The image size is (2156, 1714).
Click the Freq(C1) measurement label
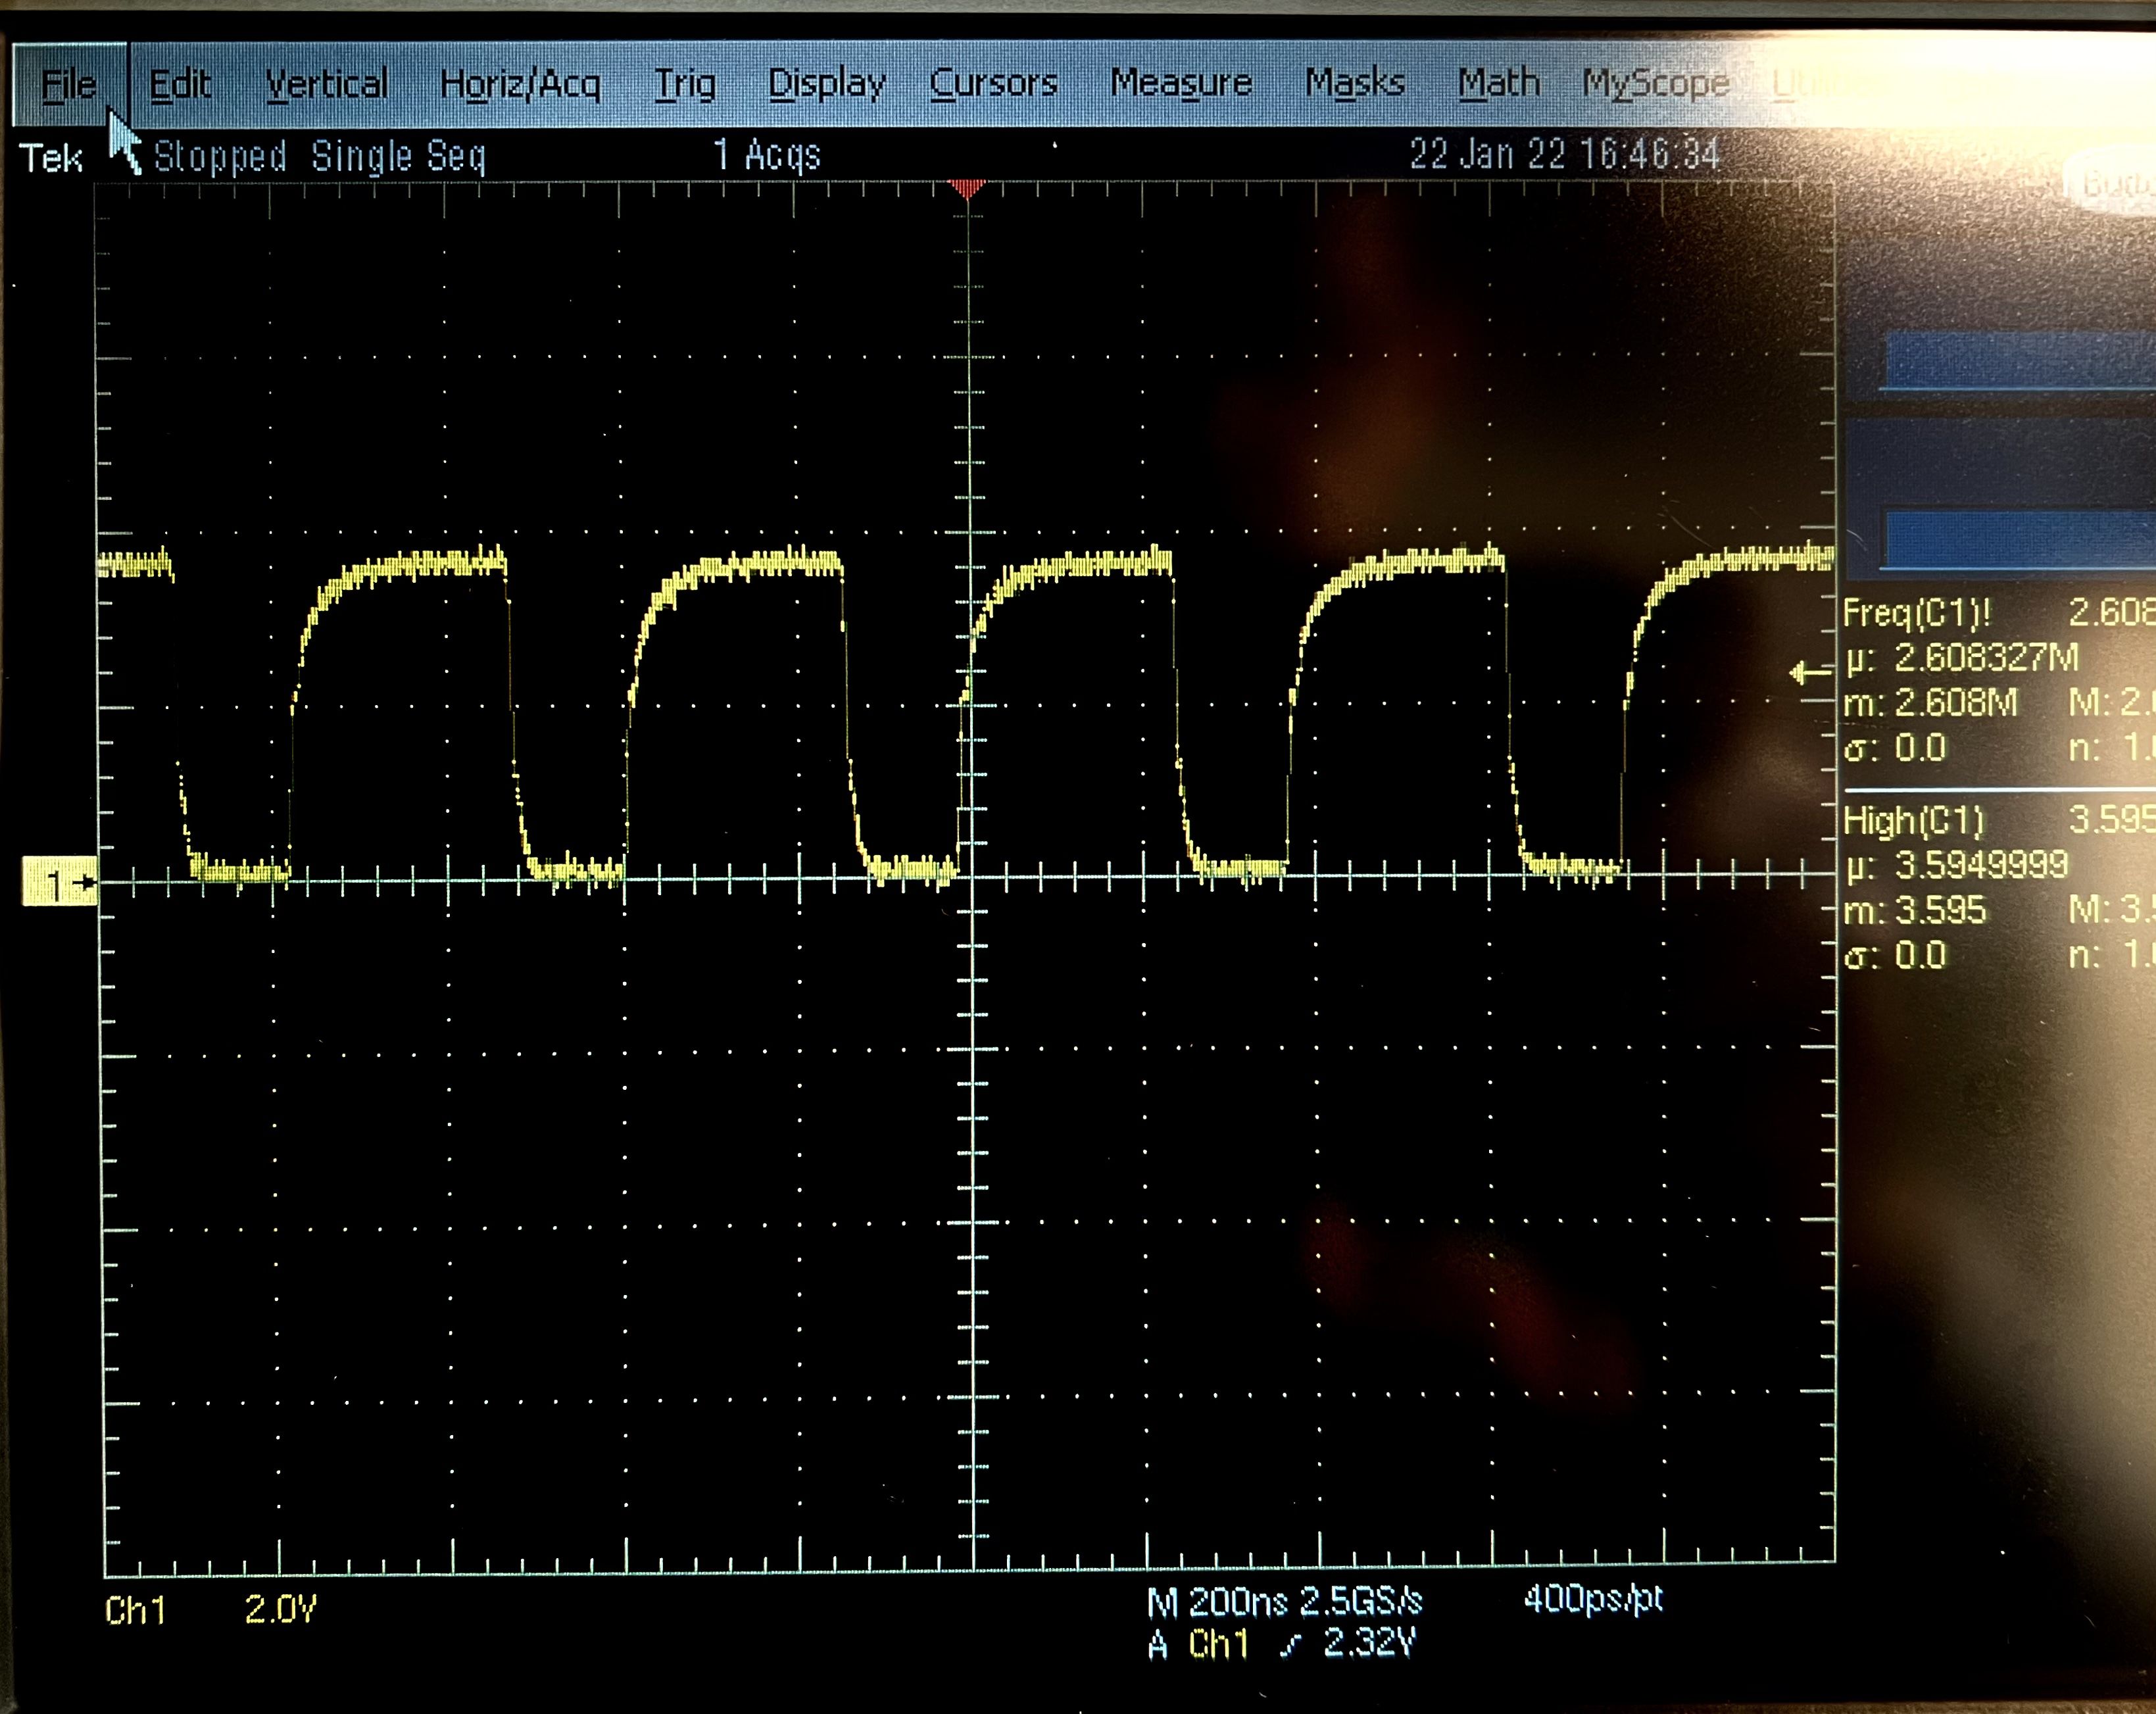(x=1917, y=613)
